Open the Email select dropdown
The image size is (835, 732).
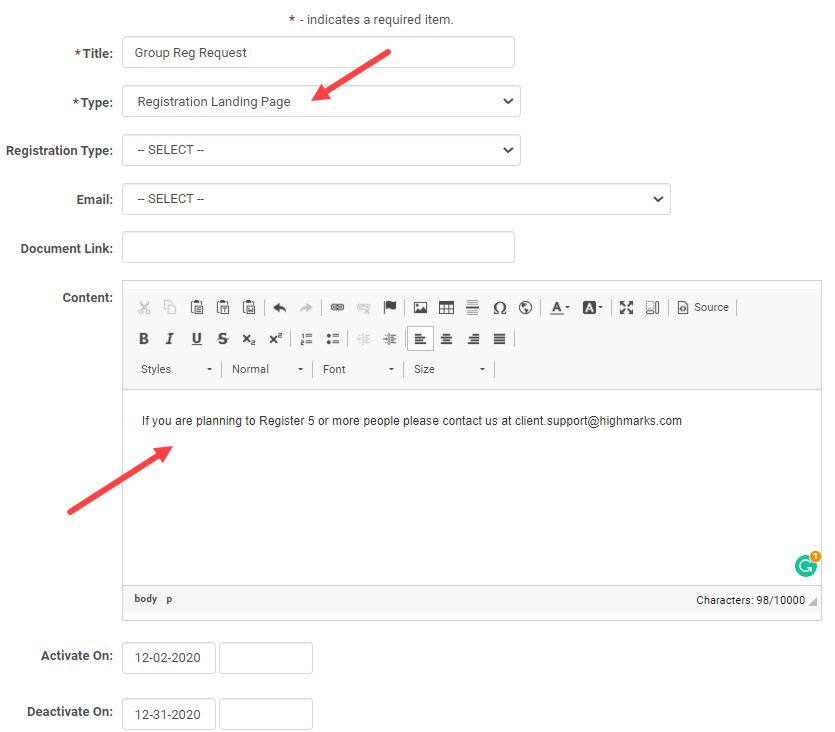(x=396, y=199)
